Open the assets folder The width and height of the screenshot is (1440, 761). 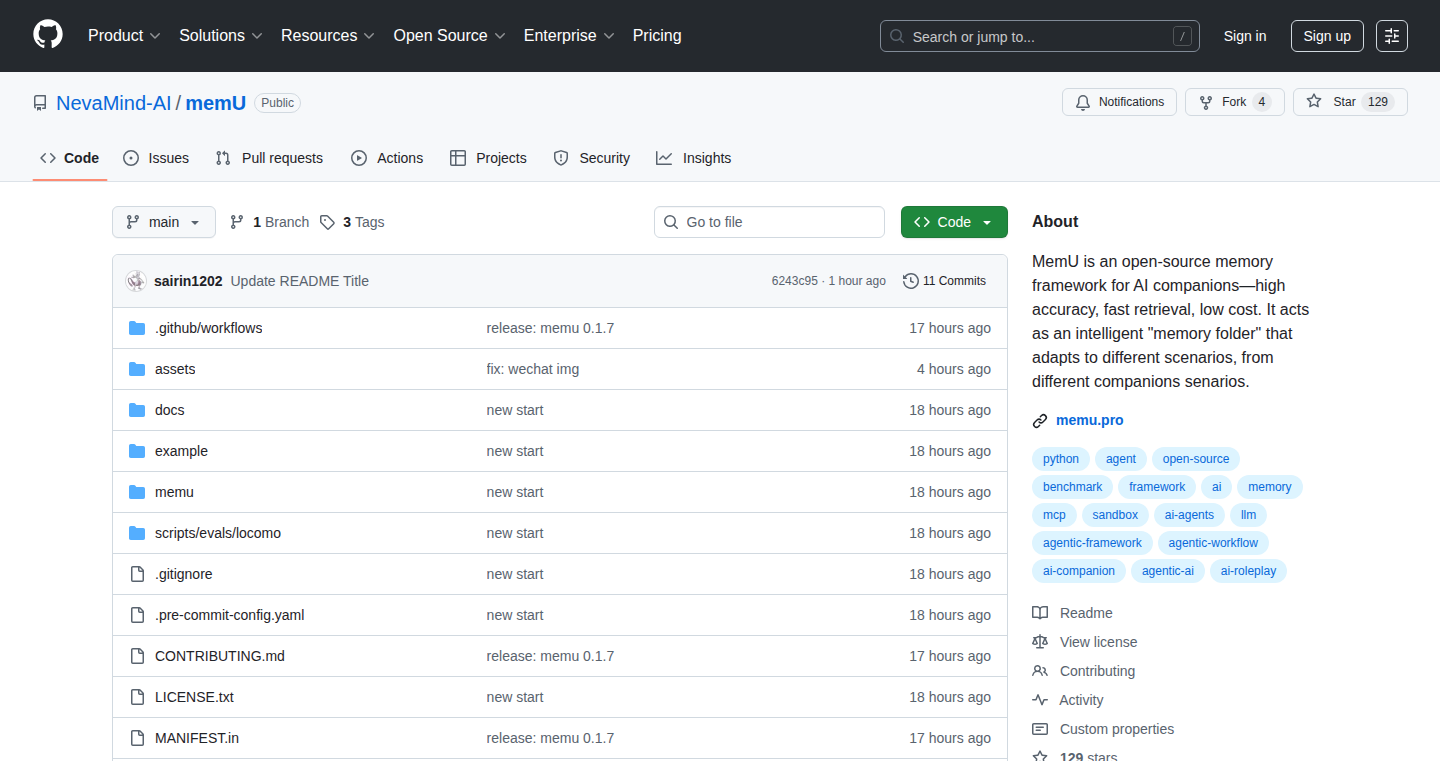(x=175, y=369)
